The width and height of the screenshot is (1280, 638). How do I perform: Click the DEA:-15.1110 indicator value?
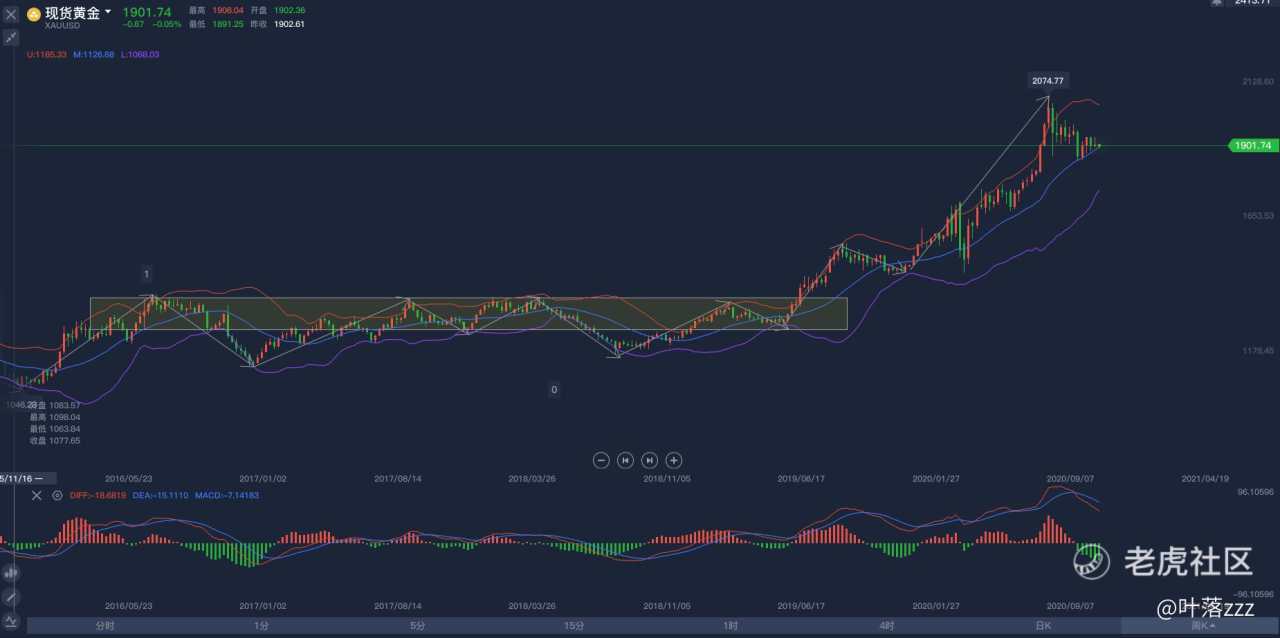click(161, 495)
